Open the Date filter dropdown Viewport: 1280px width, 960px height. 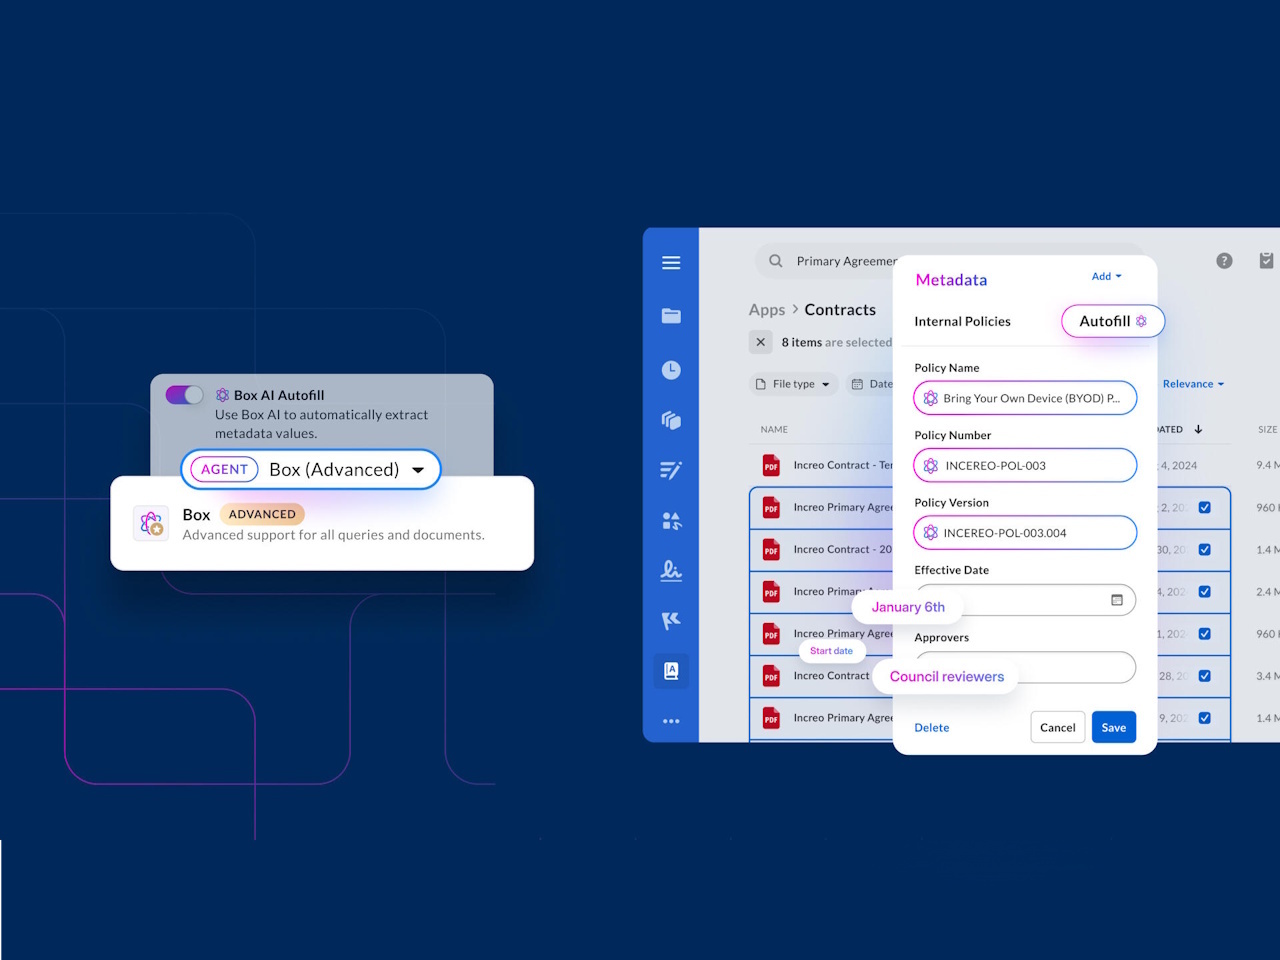click(872, 384)
